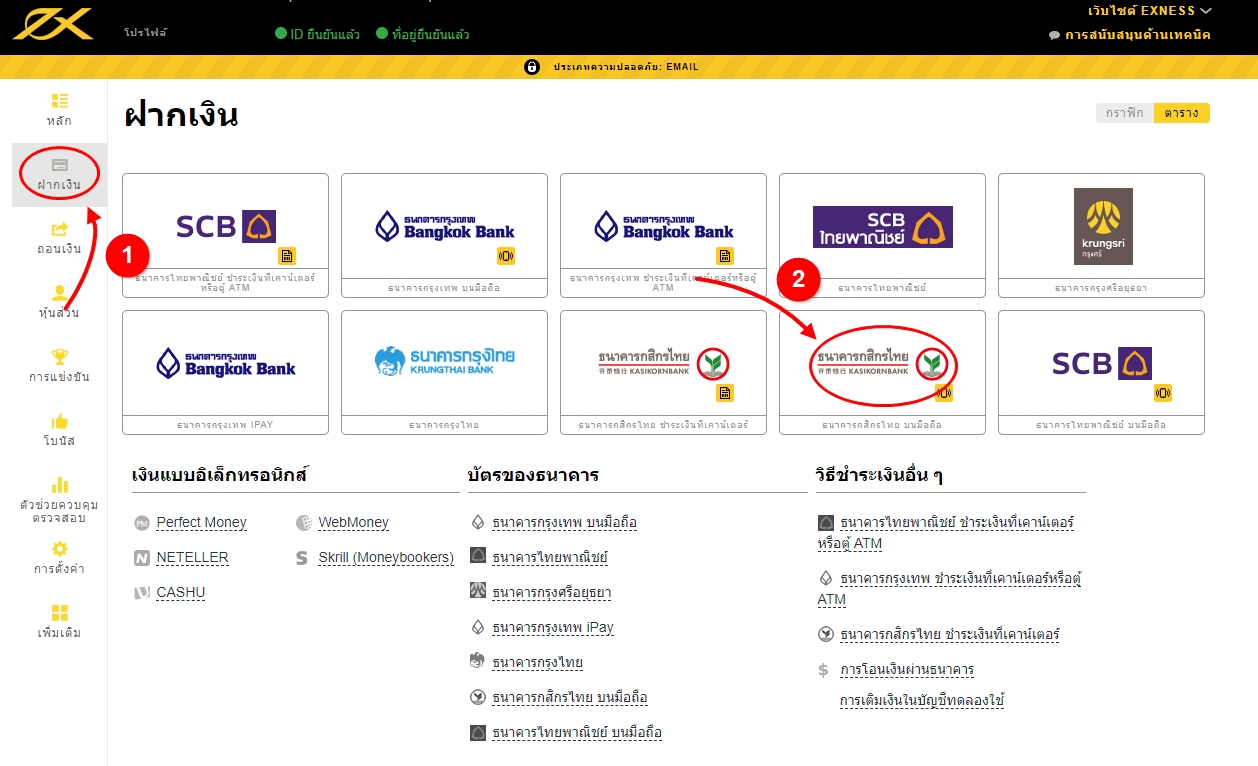This screenshot has height=766, width=1258.
Task: Open the โบนัส thumbs-up sidebar item
Action: click(59, 430)
